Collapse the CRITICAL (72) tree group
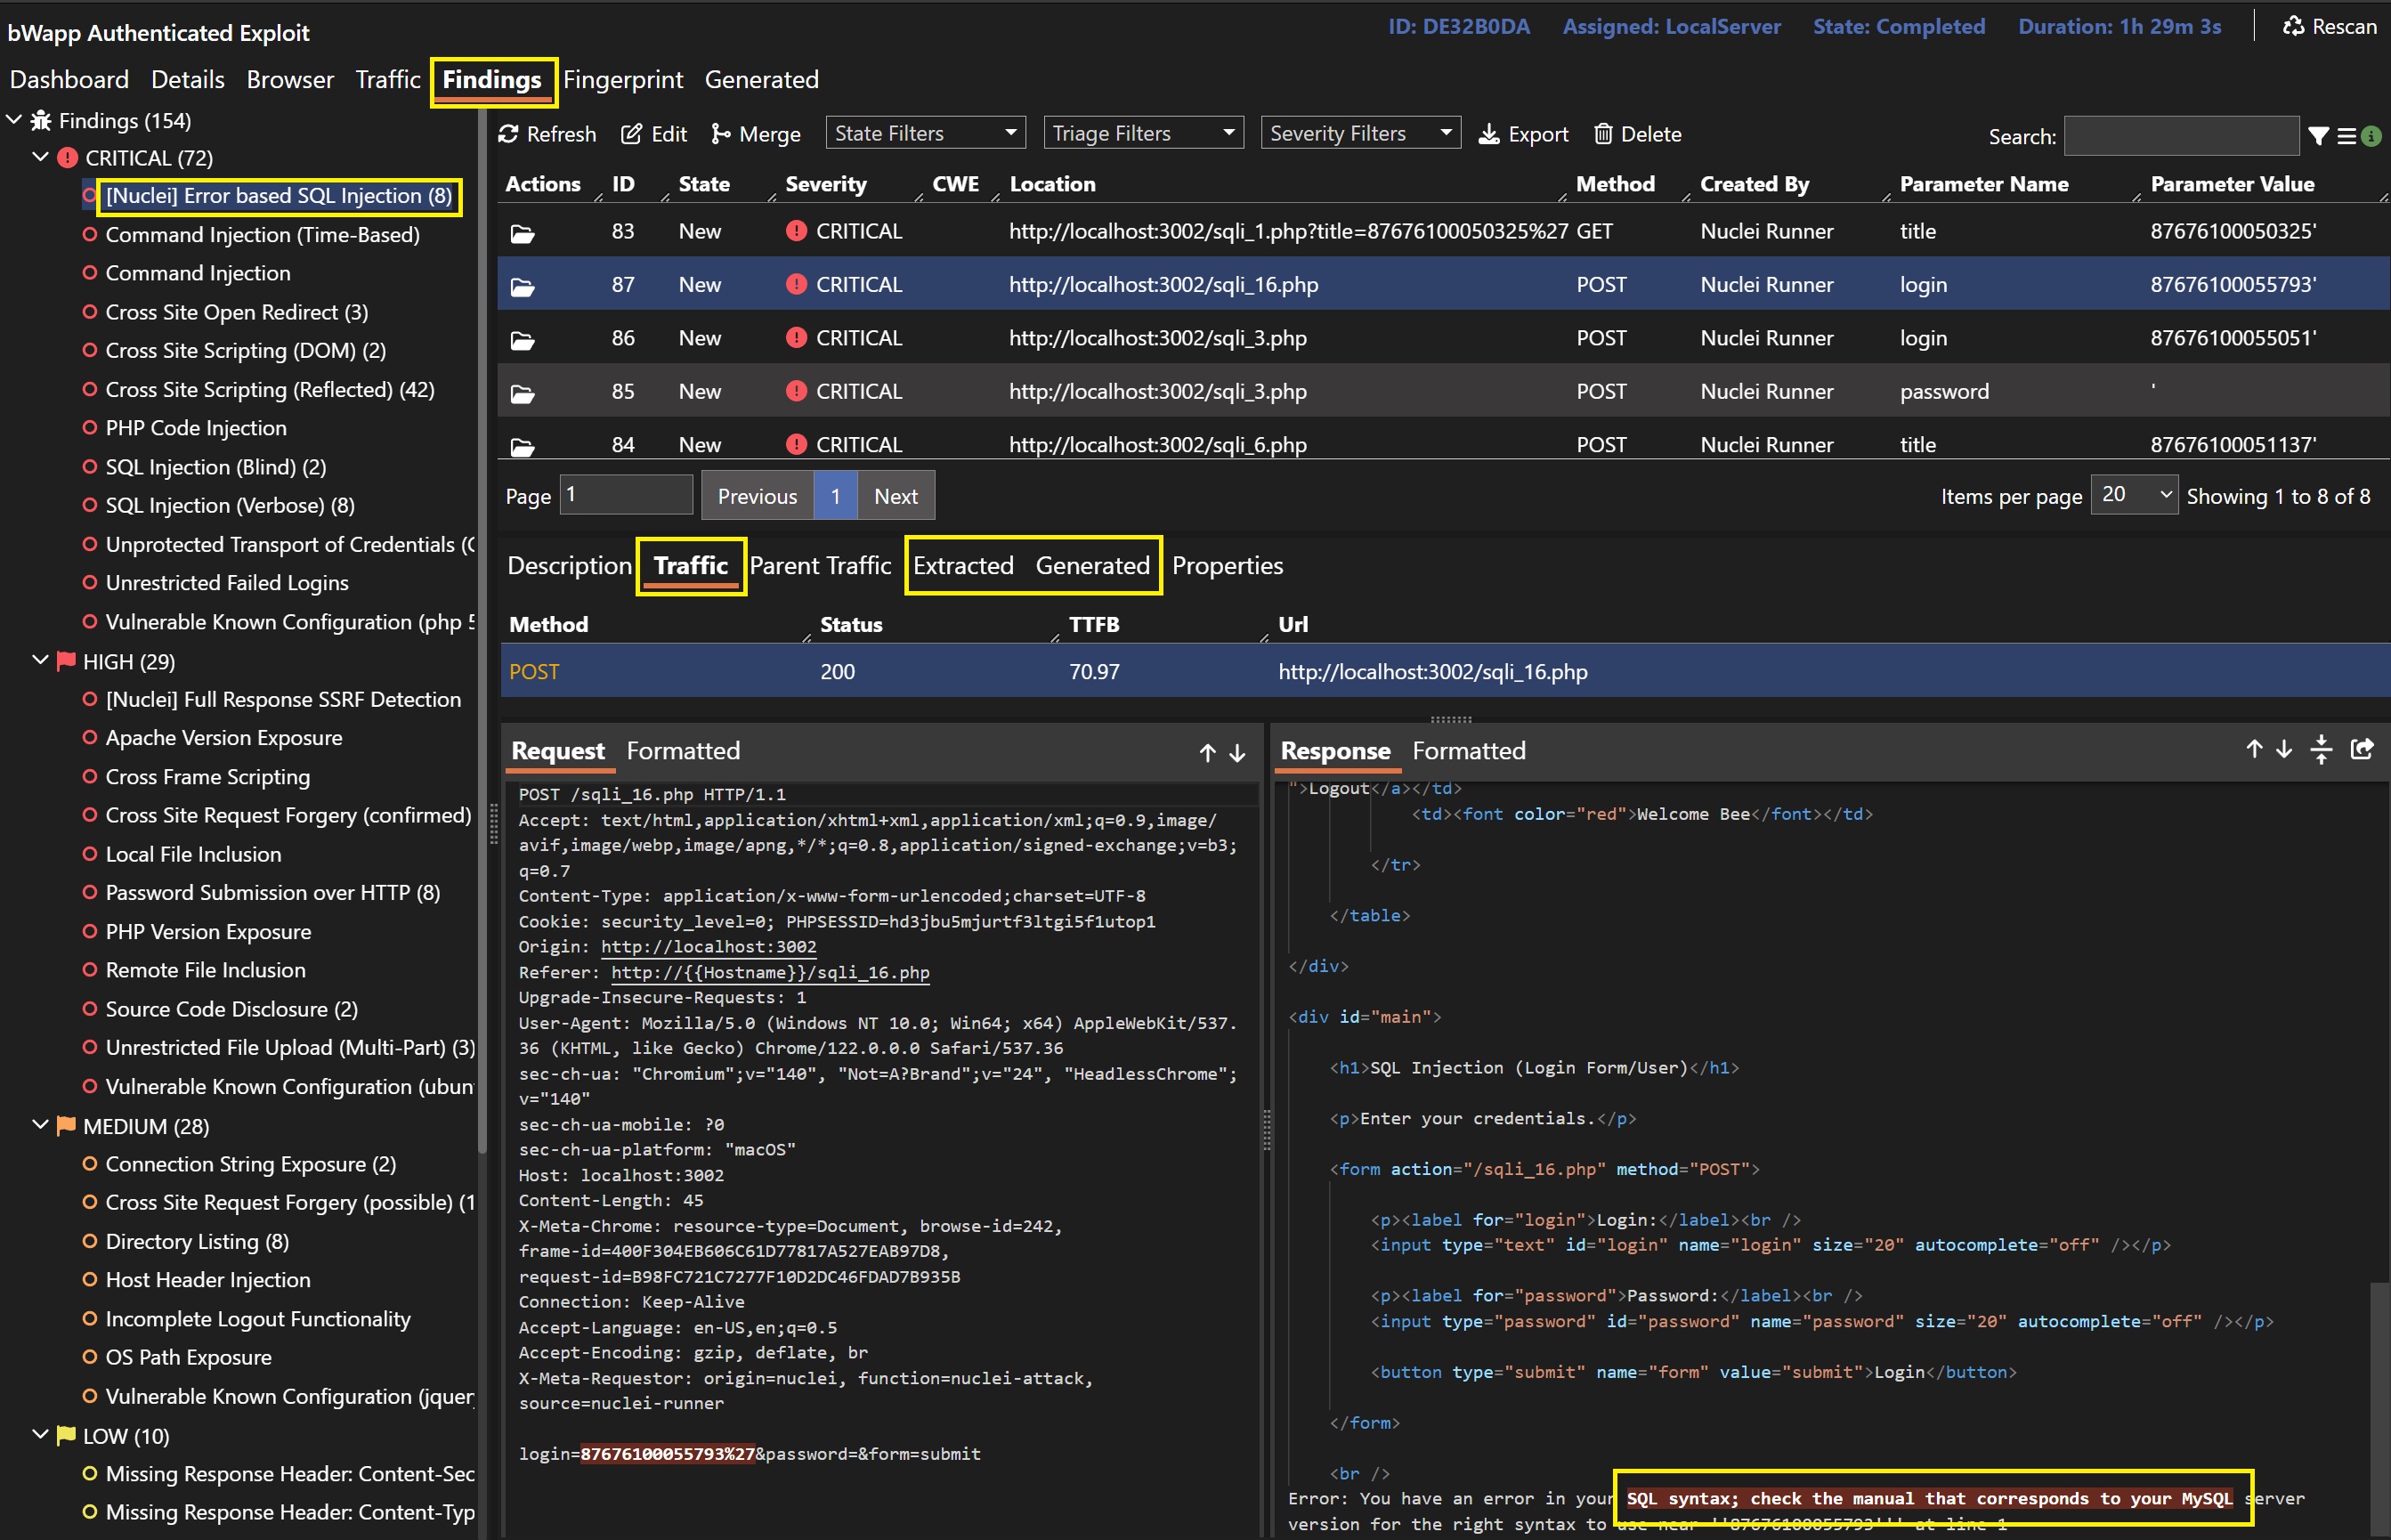Image resolution: width=2391 pixels, height=1540 pixels. [40, 157]
